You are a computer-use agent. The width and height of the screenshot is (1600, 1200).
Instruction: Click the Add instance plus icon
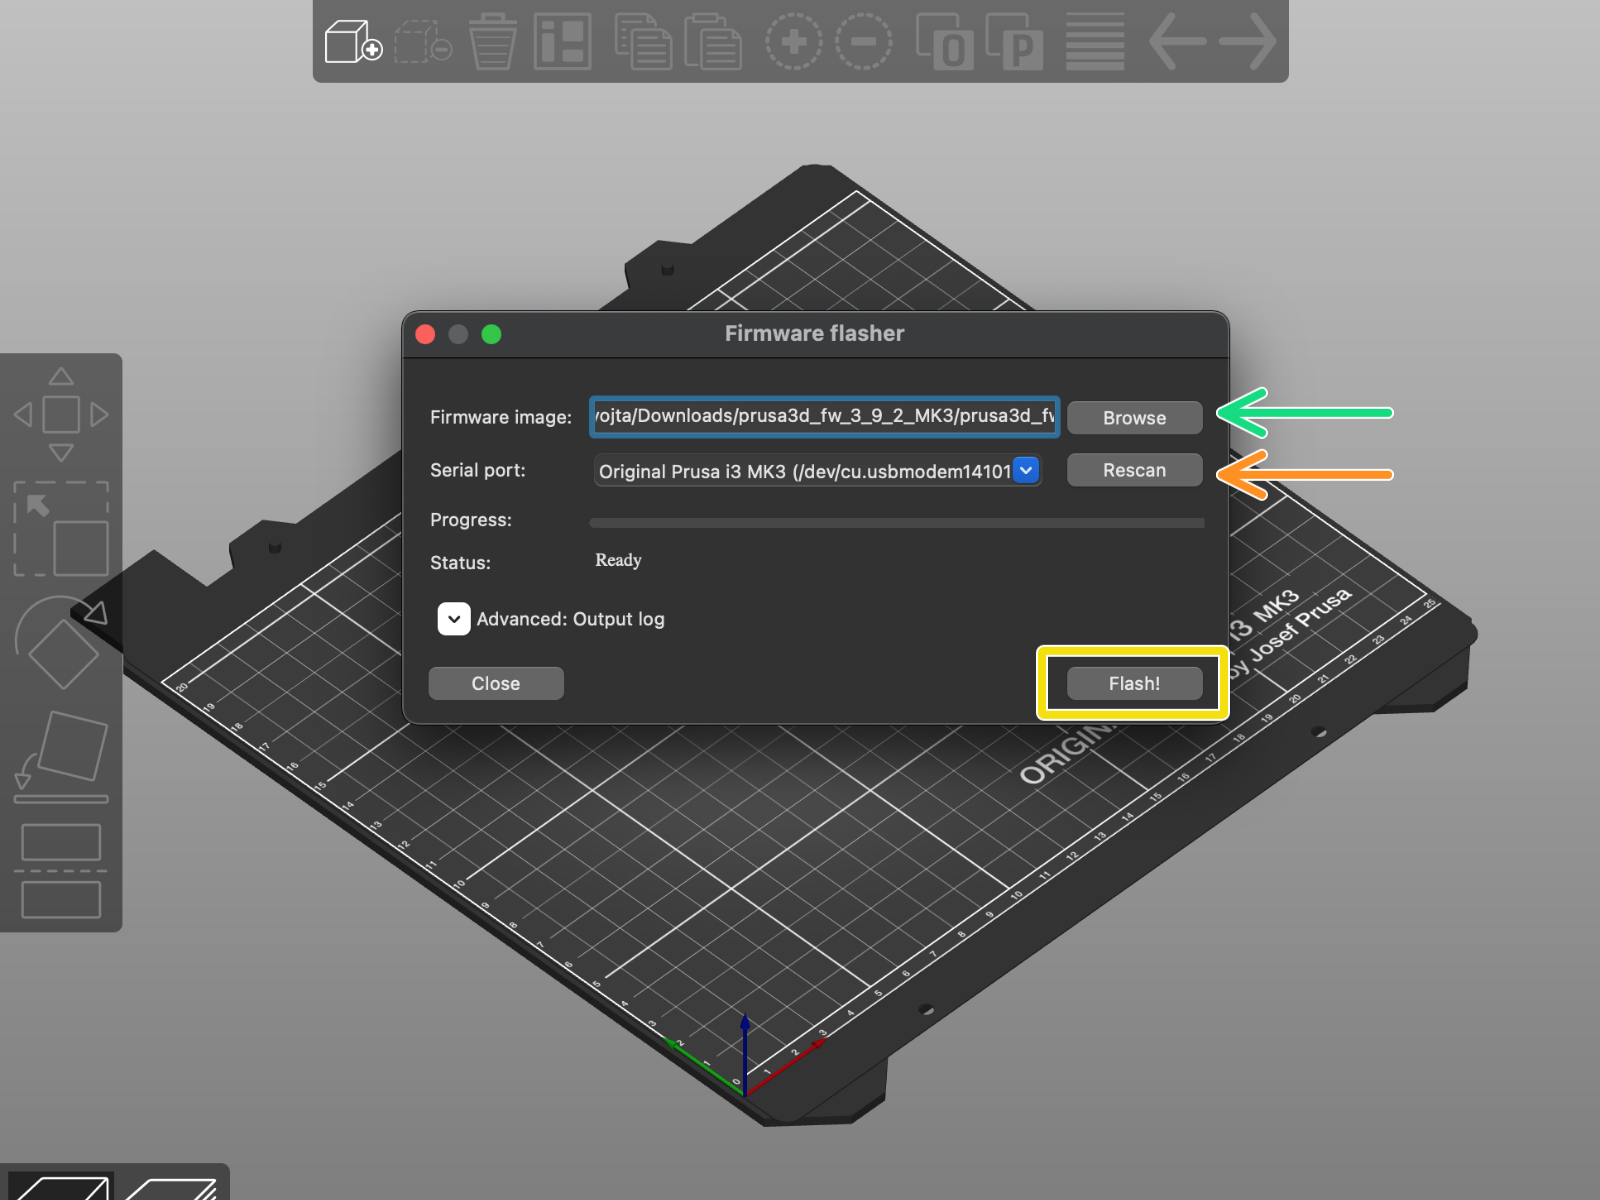(x=794, y=42)
